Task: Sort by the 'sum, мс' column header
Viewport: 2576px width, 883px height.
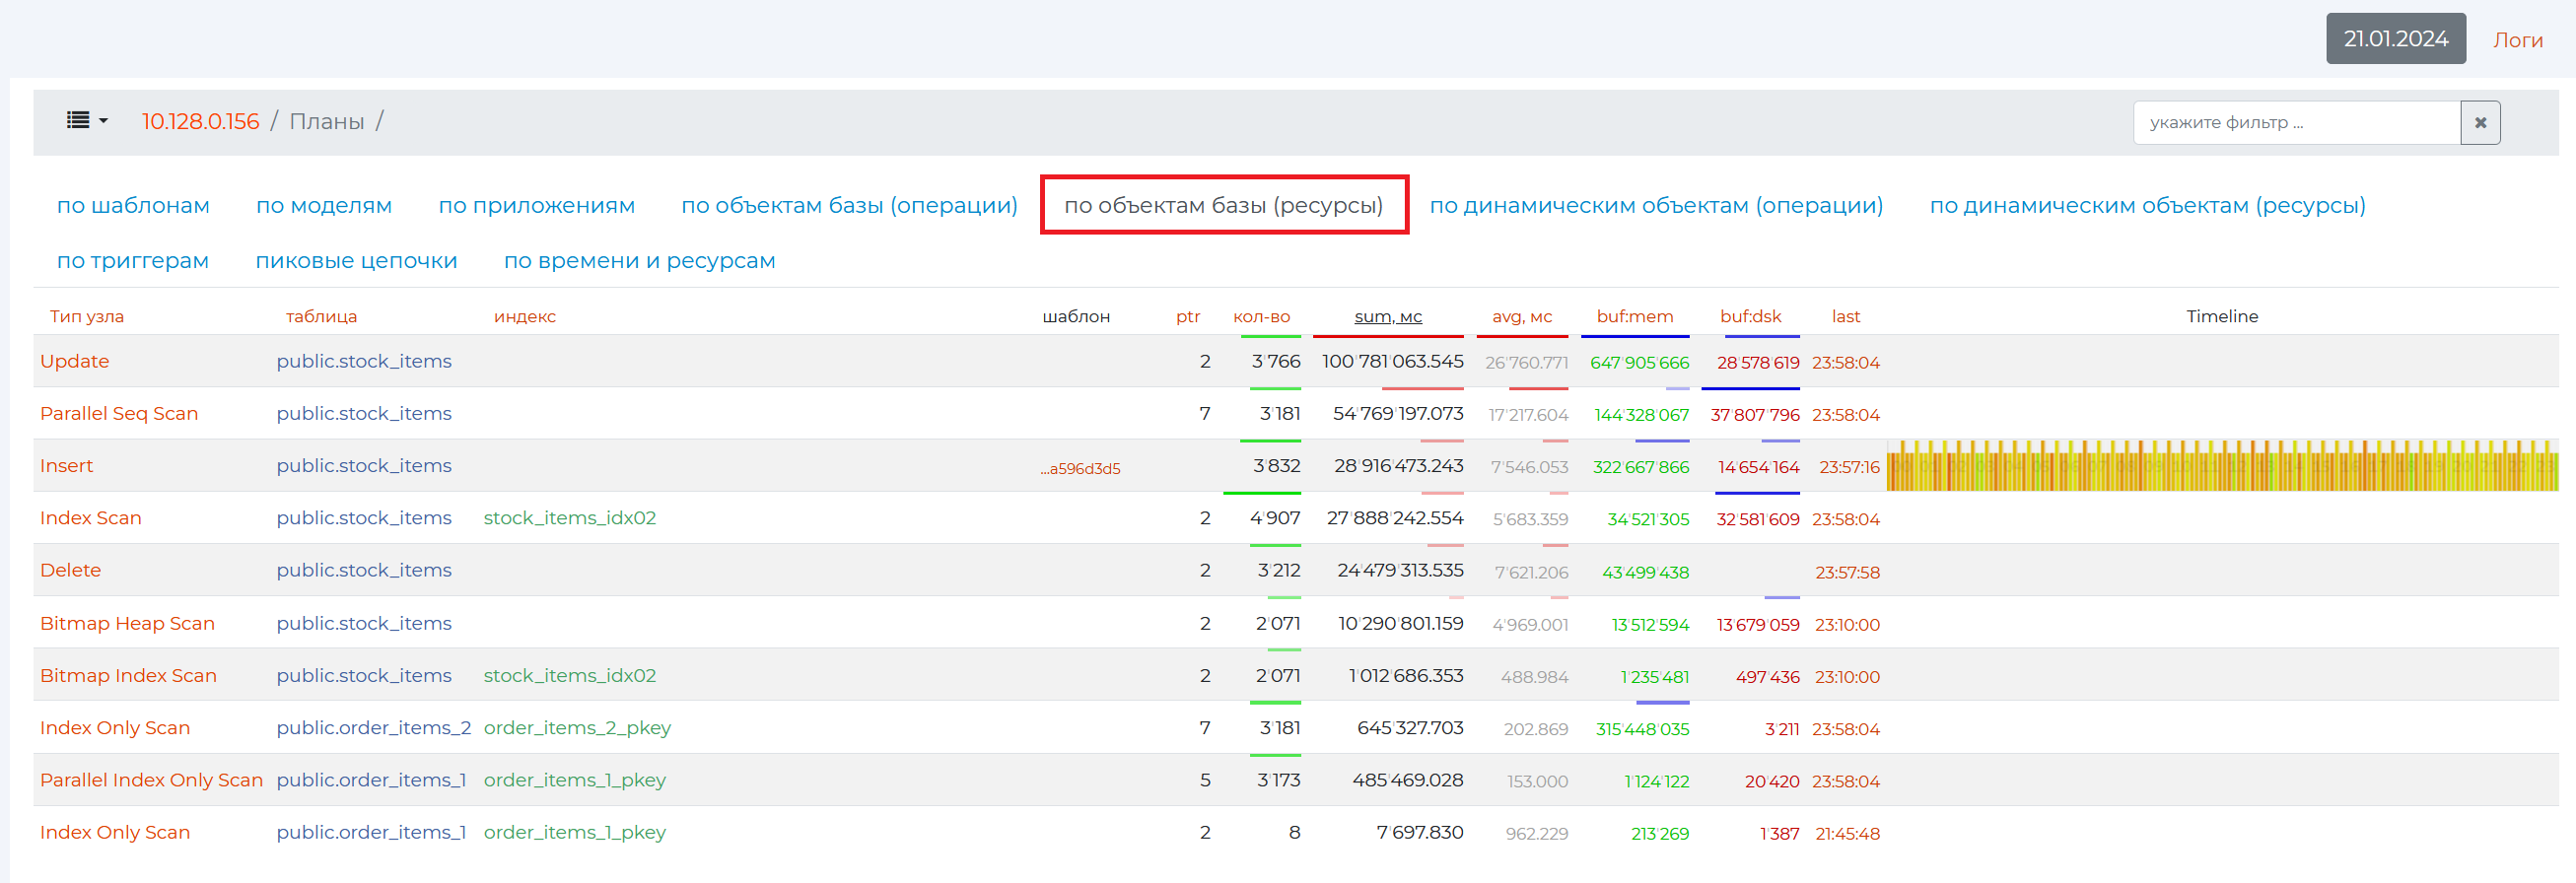Action: pyautogui.click(x=1387, y=316)
